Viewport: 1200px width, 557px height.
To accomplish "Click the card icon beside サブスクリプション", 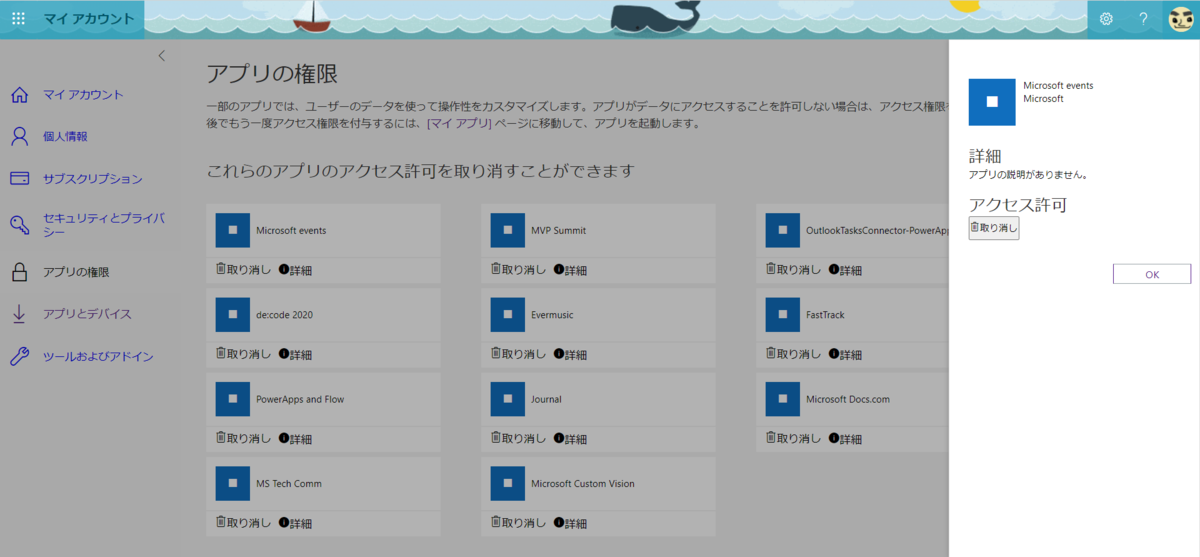I will (x=19, y=179).
